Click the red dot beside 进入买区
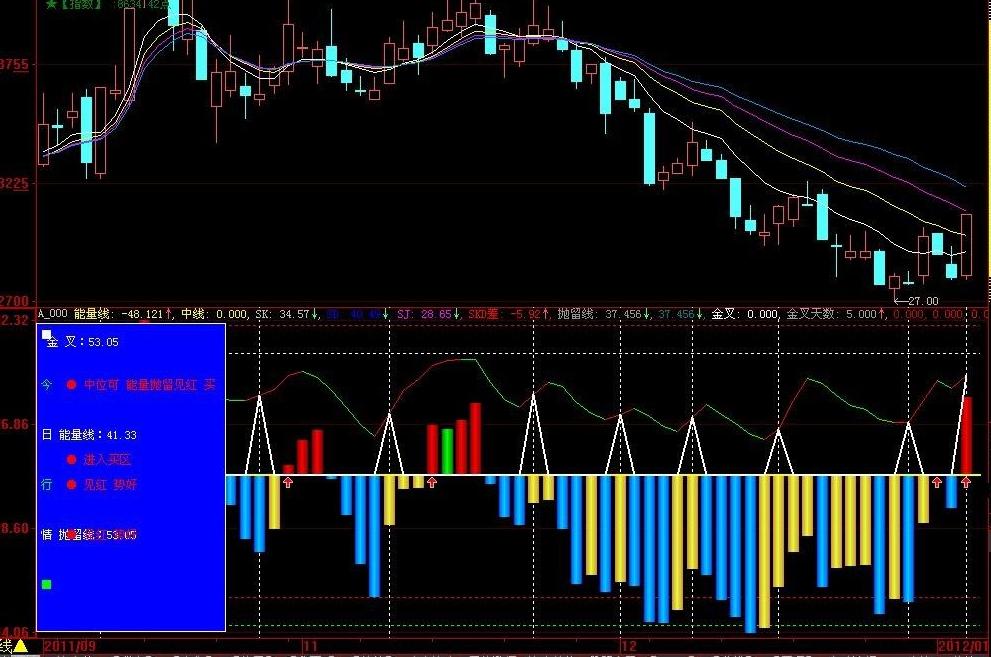The width and height of the screenshot is (991, 657). point(71,459)
